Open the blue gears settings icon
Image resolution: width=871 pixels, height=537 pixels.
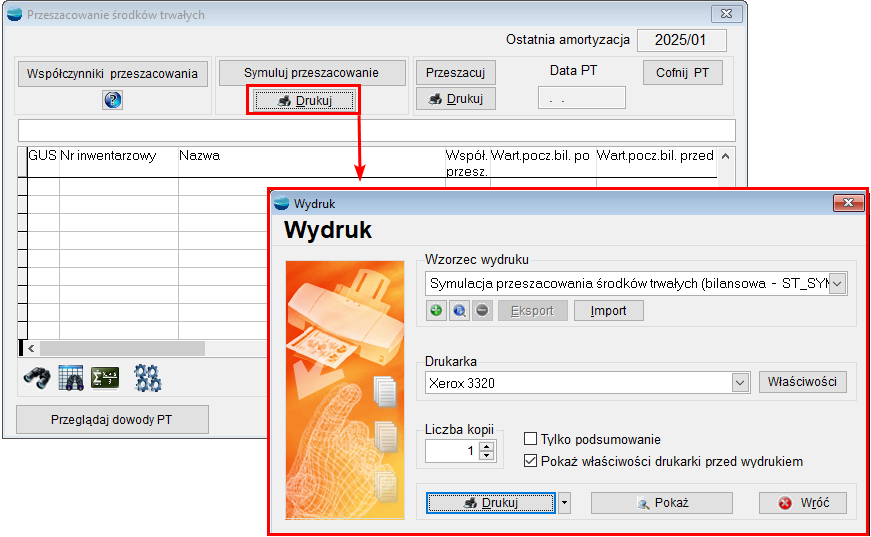click(x=148, y=378)
